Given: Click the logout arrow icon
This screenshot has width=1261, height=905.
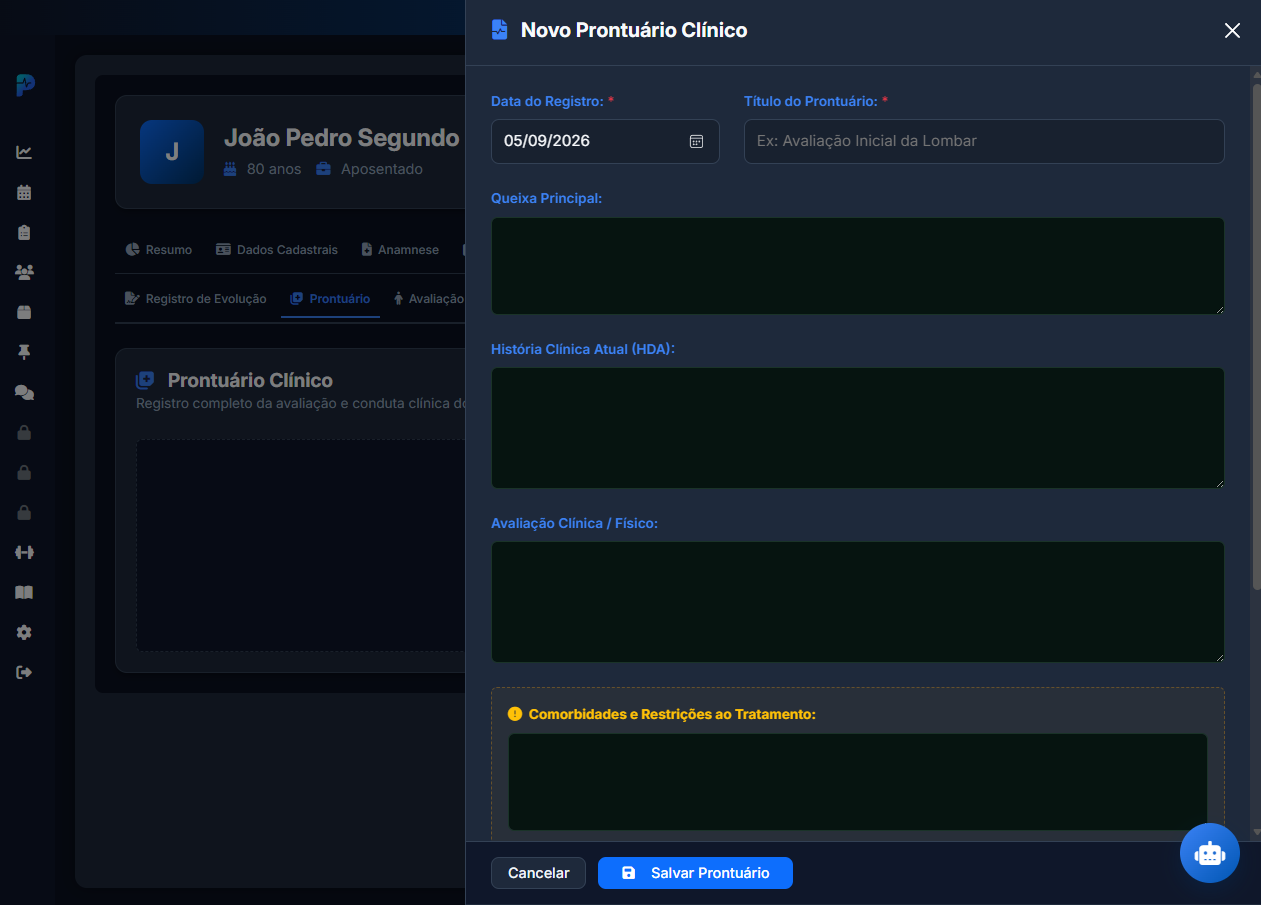Looking at the screenshot, I should (x=24, y=672).
